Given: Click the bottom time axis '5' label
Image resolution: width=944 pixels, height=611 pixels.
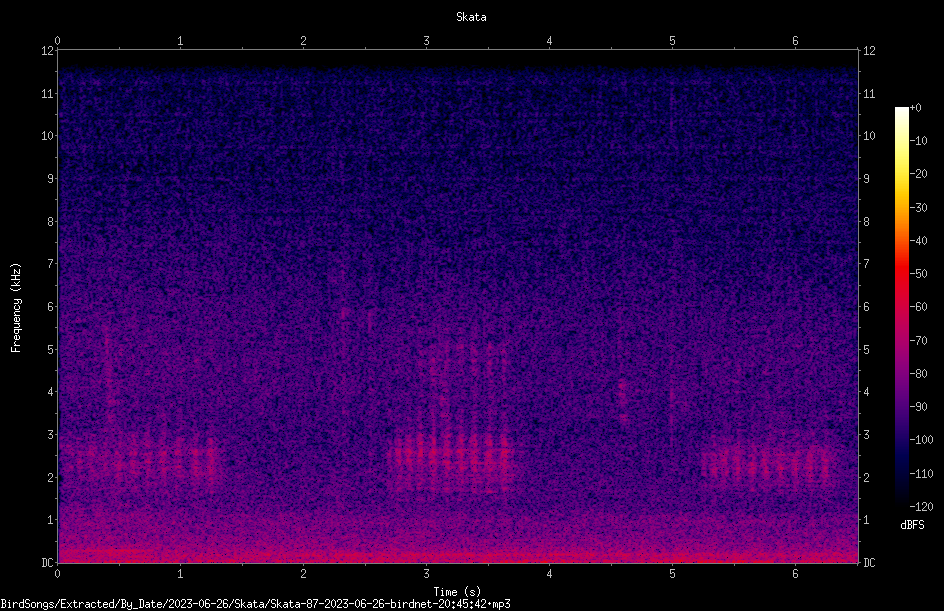Looking at the screenshot, I should point(672,574).
